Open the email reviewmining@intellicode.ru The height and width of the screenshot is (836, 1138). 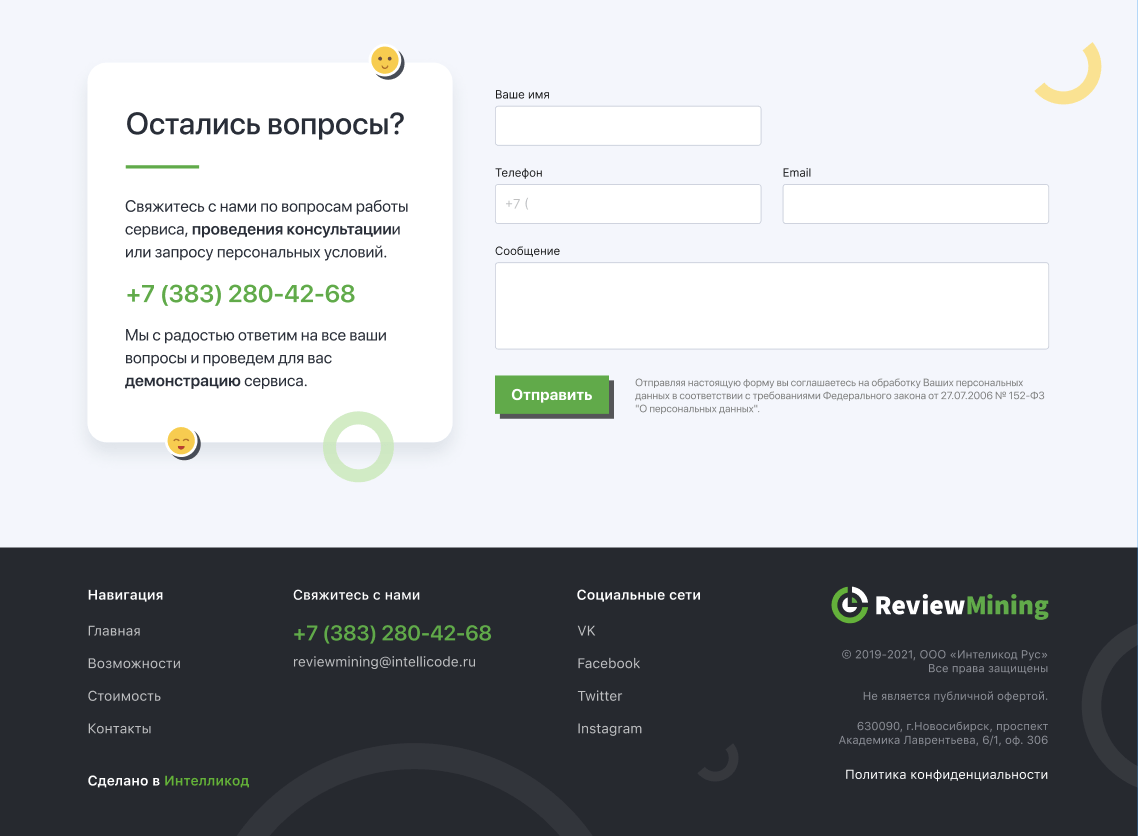tap(385, 662)
